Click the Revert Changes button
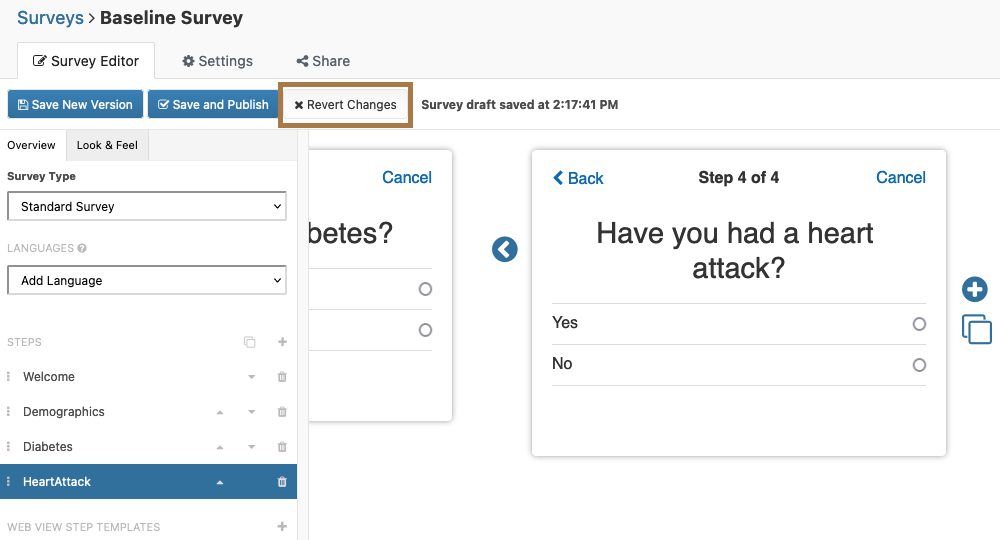This screenshot has width=1000, height=540. (x=346, y=105)
